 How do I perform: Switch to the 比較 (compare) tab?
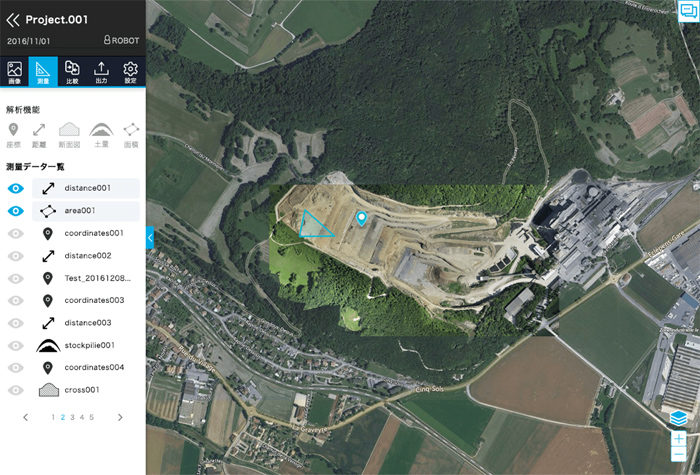point(72,71)
